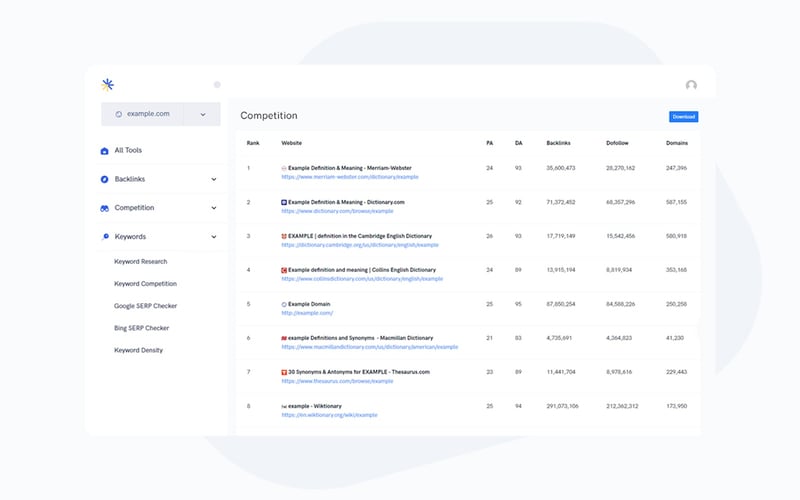Open the en.wiktionary.org URL

[330, 415]
